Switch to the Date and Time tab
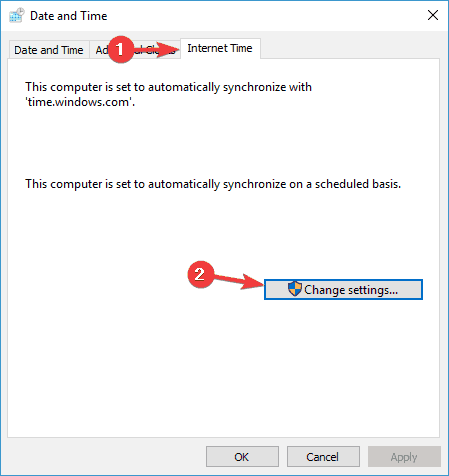 [x=49, y=50]
